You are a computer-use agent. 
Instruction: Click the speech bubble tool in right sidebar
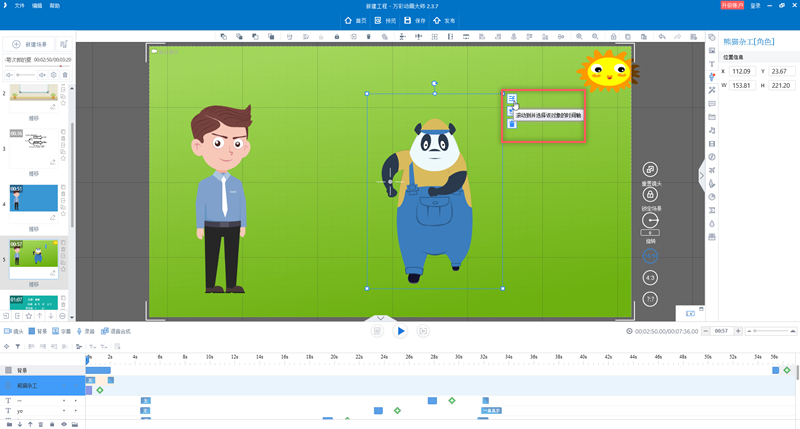[x=712, y=104]
